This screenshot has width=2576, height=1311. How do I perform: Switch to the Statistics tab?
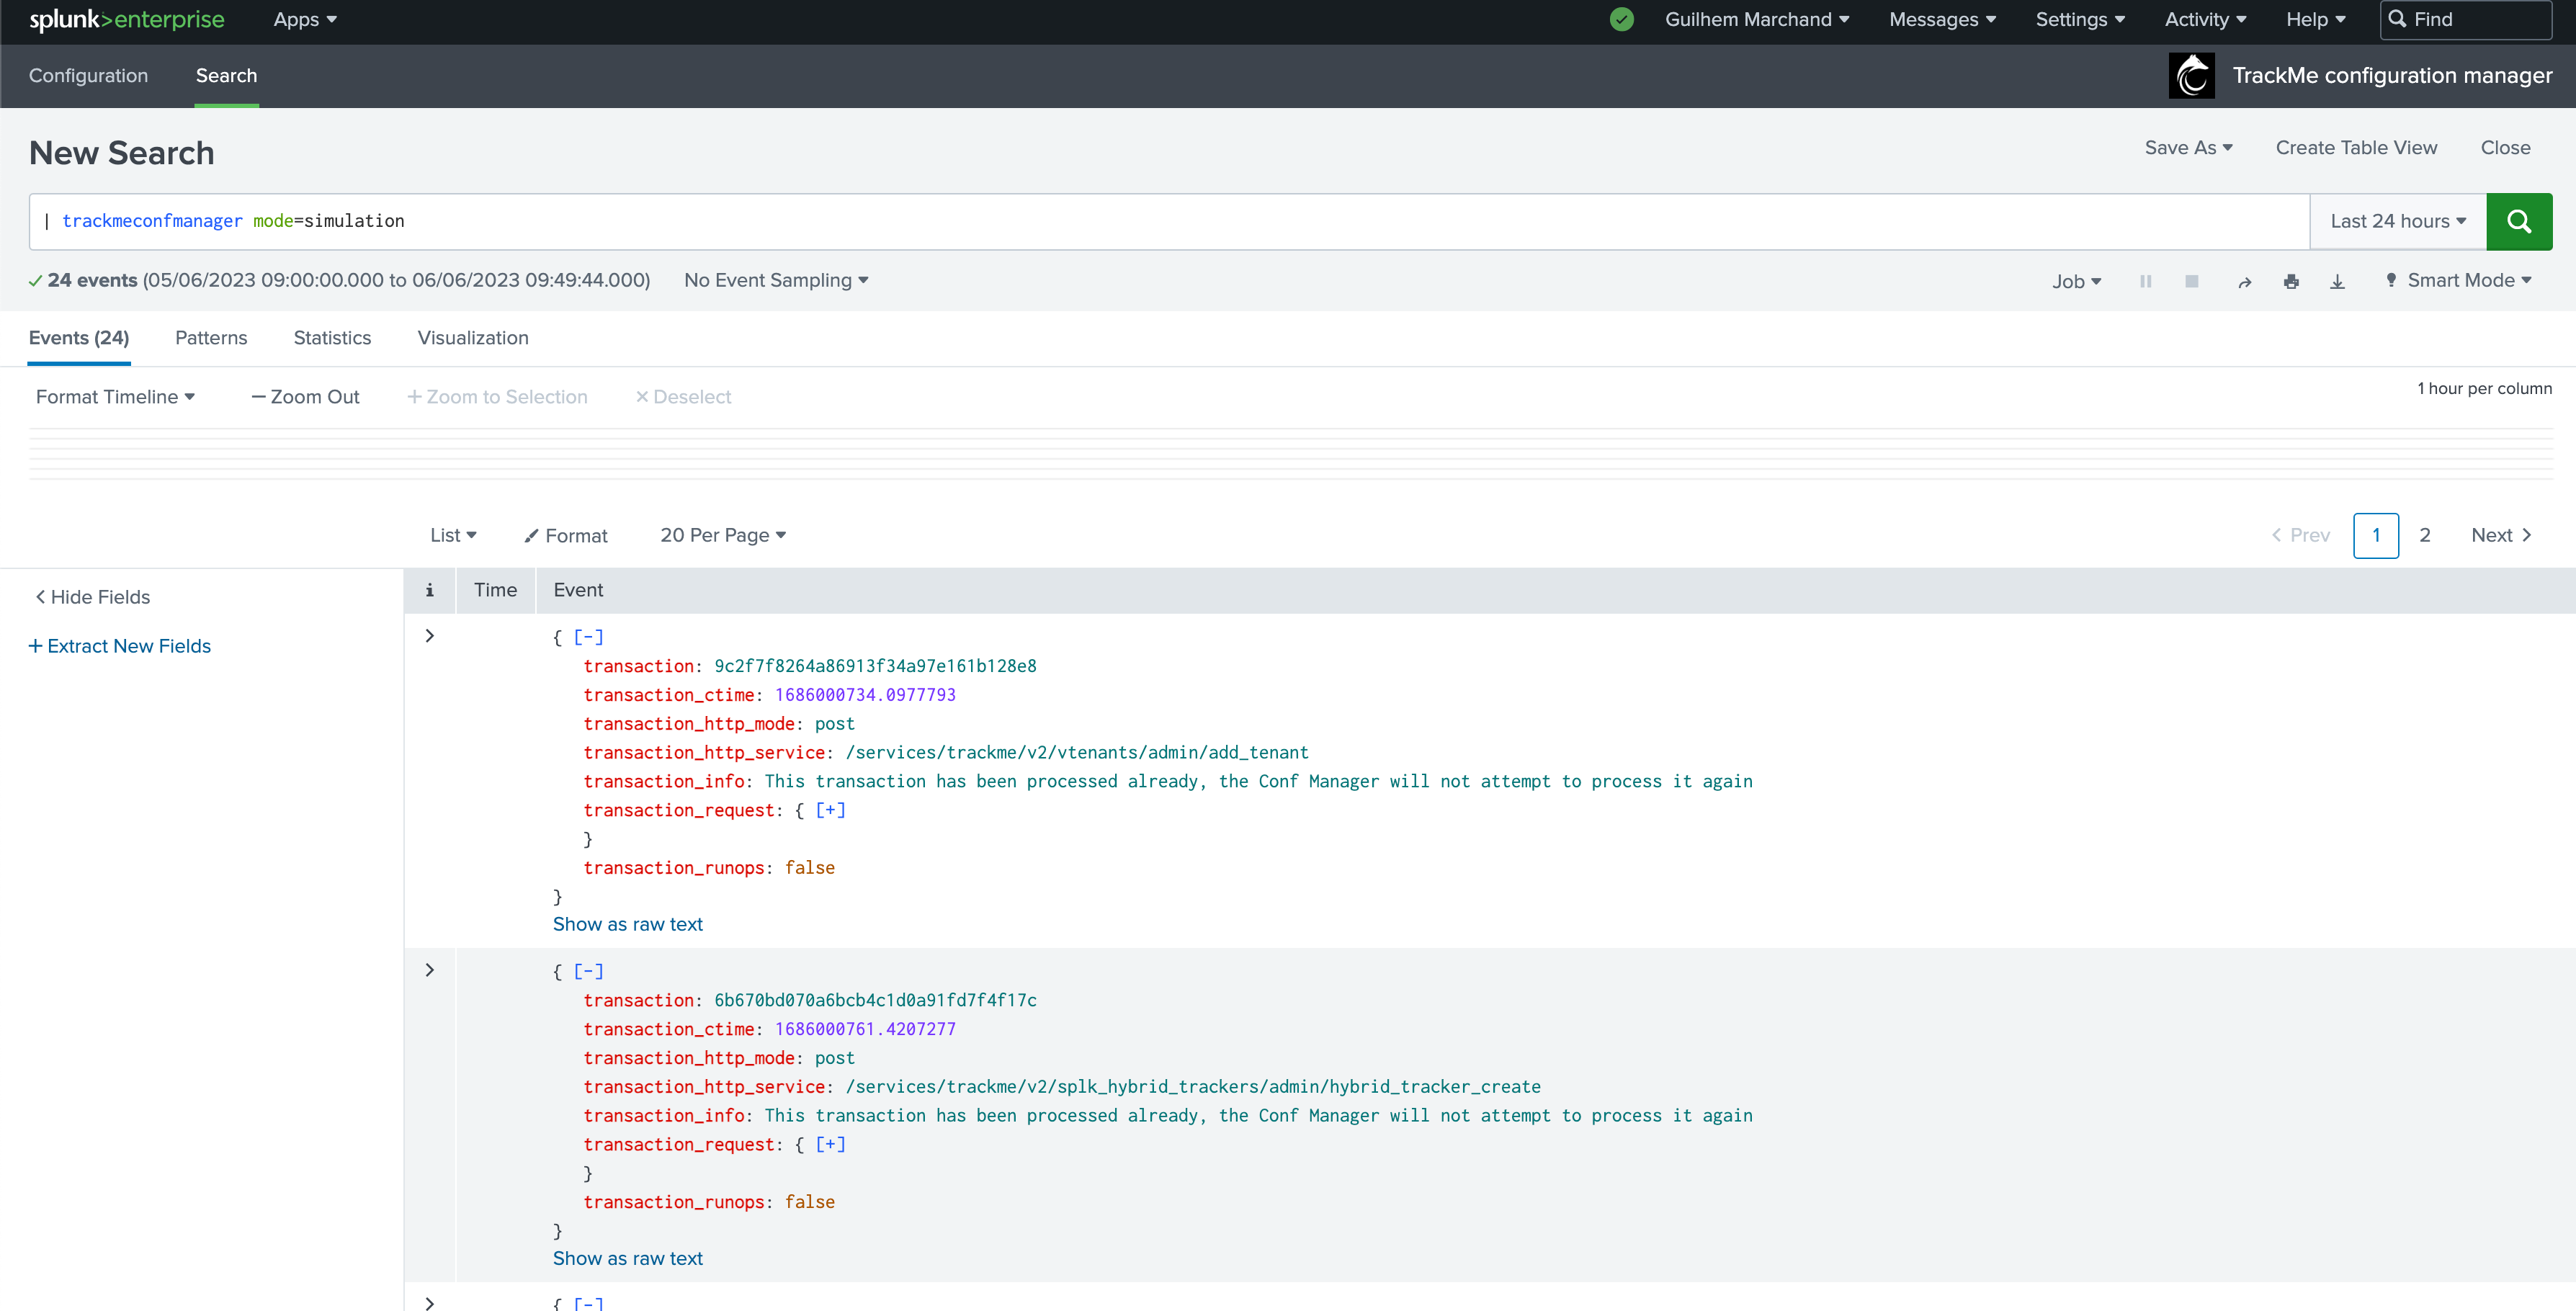click(x=332, y=338)
